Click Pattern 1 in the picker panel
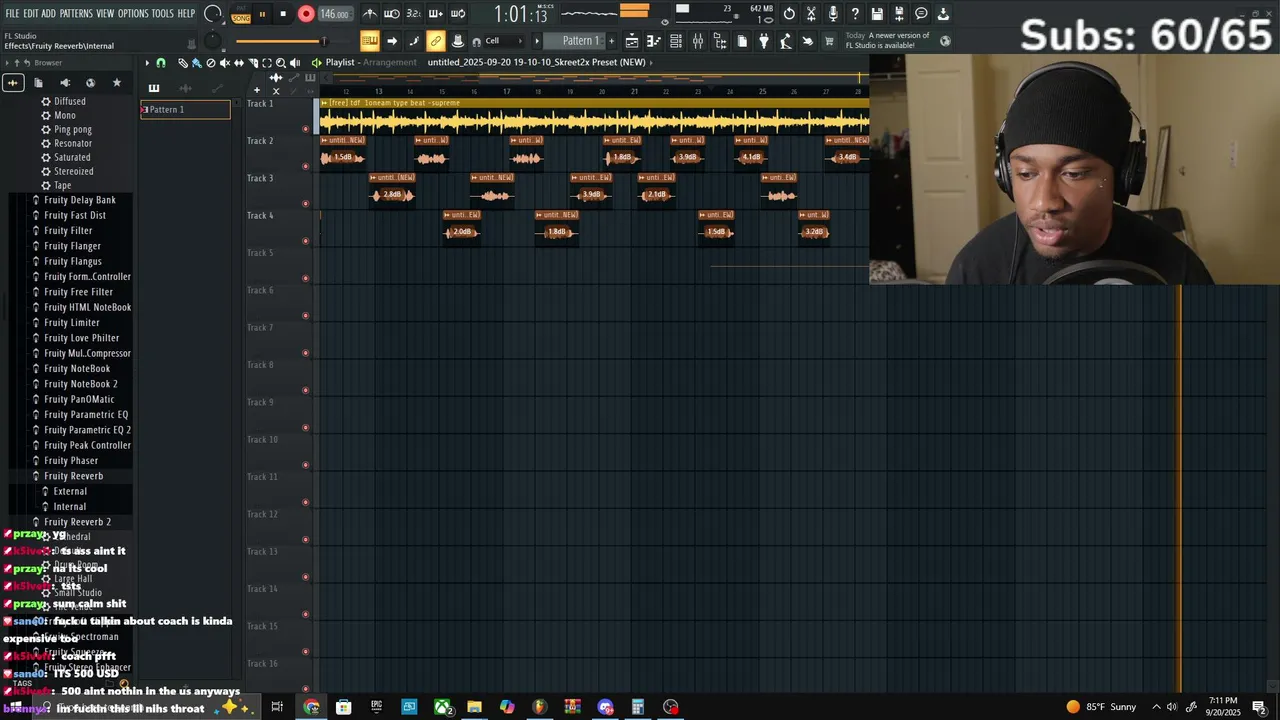The height and width of the screenshot is (720, 1280). point(185,110)
